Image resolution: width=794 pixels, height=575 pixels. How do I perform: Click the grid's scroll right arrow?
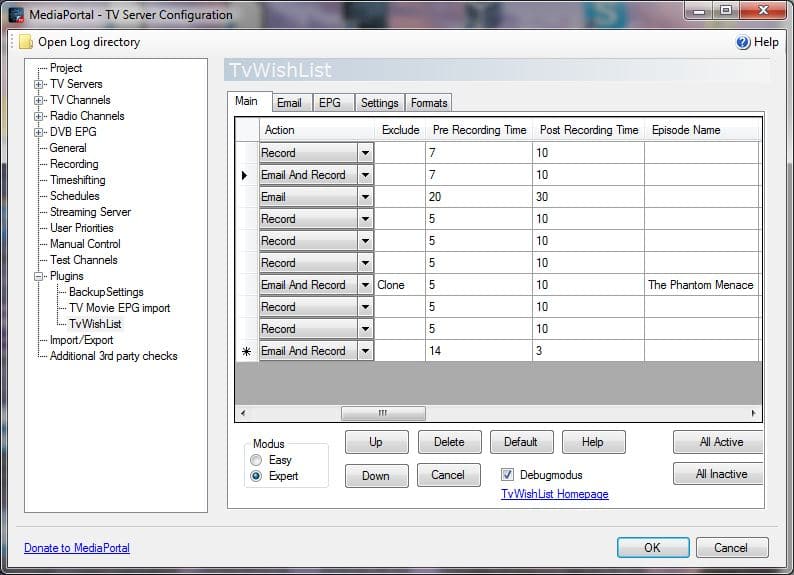[x=753, y=413]
